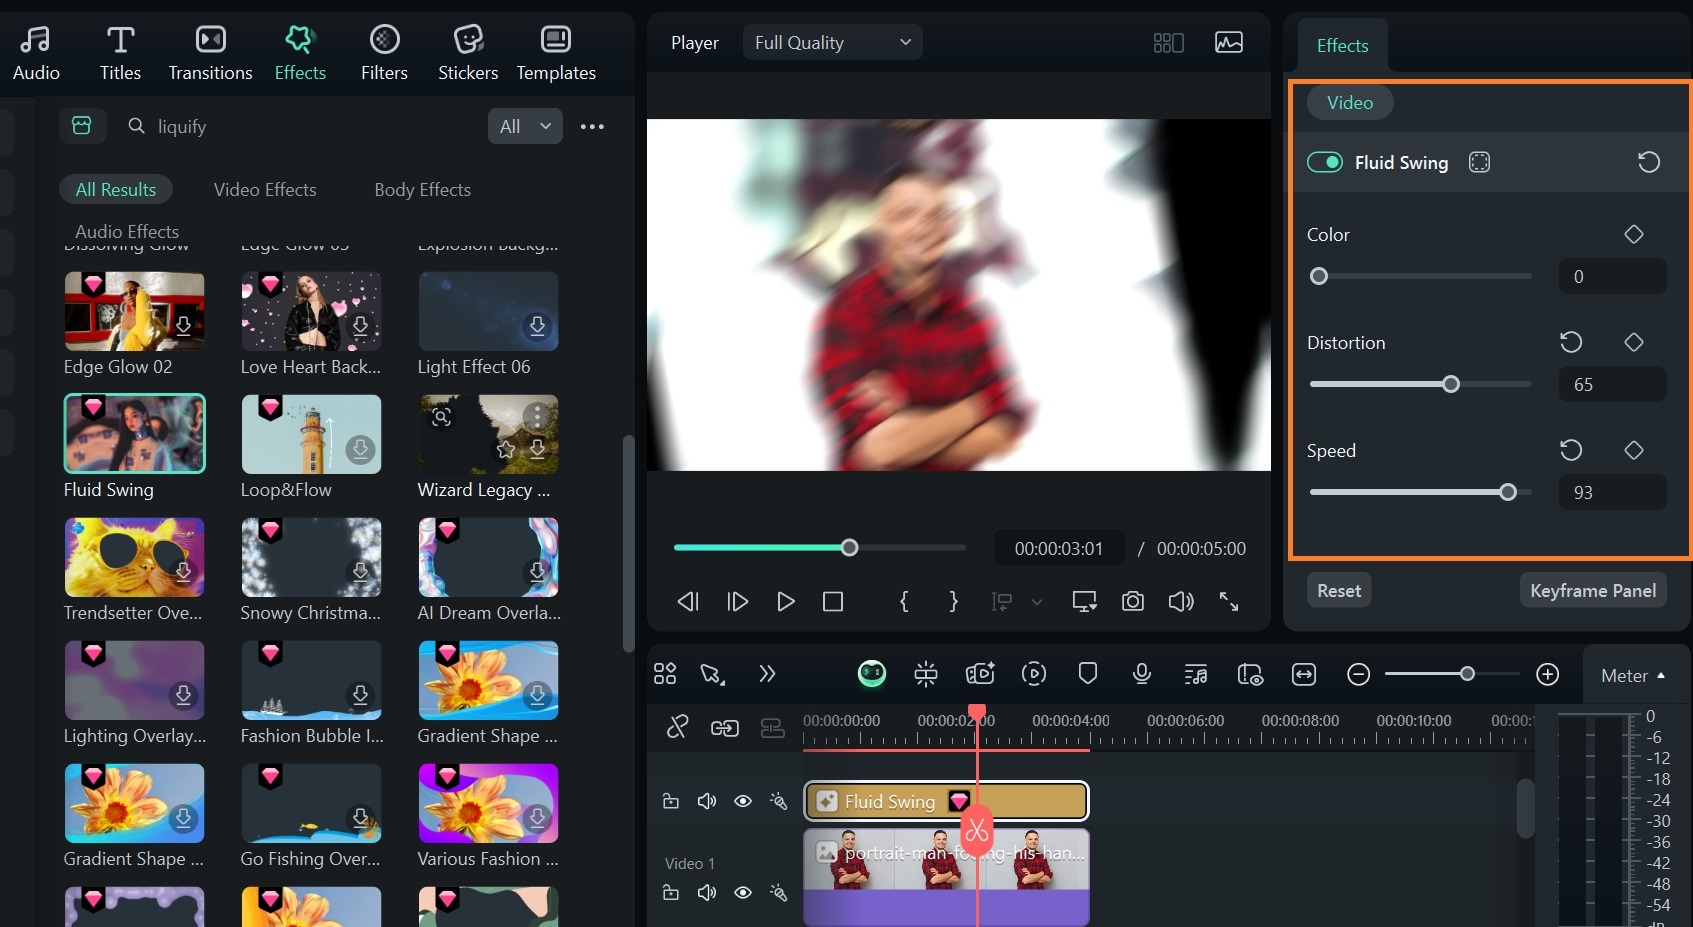Select the Loop&Flow effect thumbnail
Image resolution: width=1693 pixels, height=927 pixels.
311,434
